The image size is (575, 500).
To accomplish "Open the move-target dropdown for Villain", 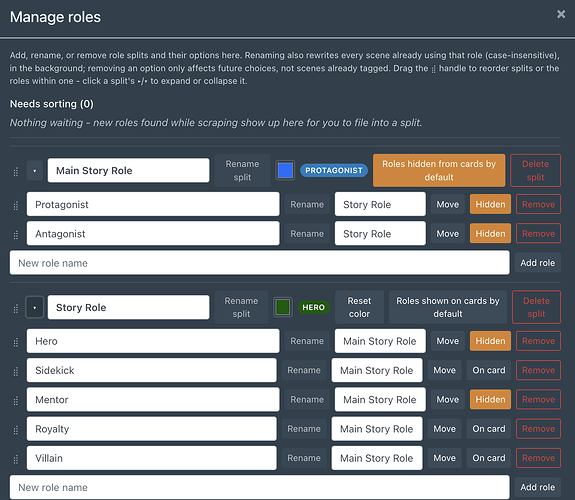I will [377, 458].
